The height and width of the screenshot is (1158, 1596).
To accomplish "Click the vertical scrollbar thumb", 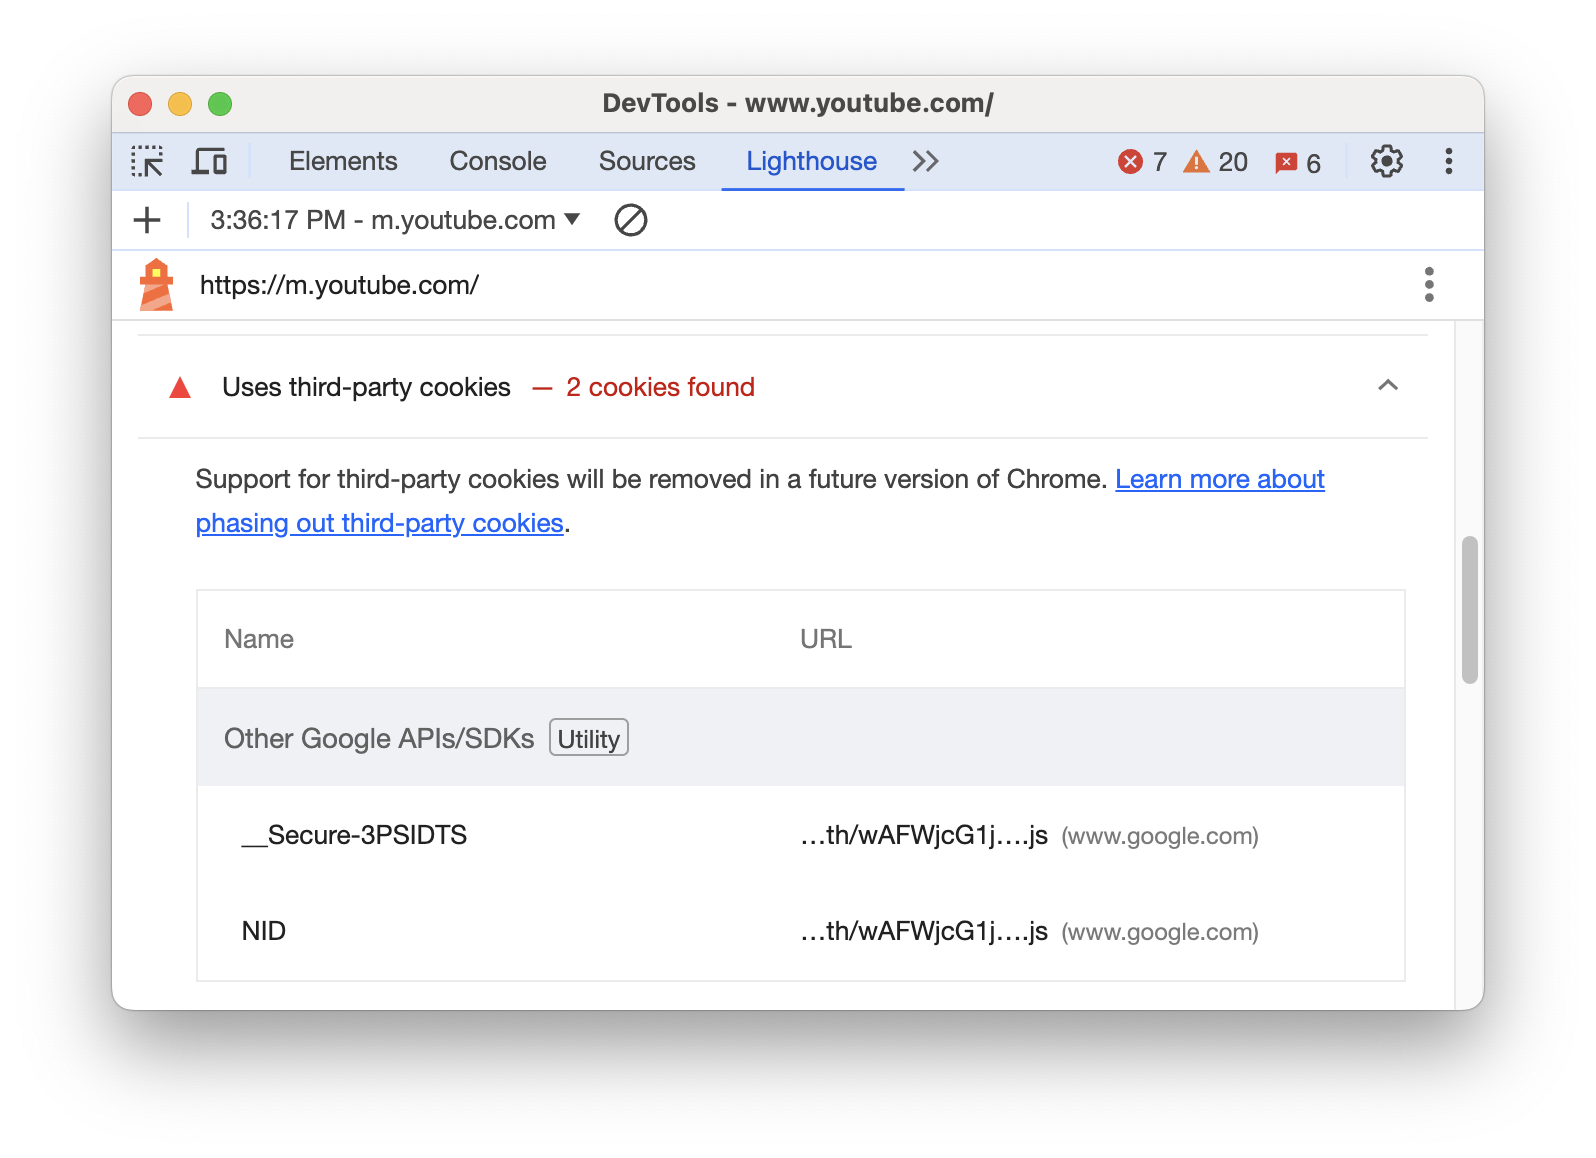I will pyautogui.click(x=1469, y=610).
